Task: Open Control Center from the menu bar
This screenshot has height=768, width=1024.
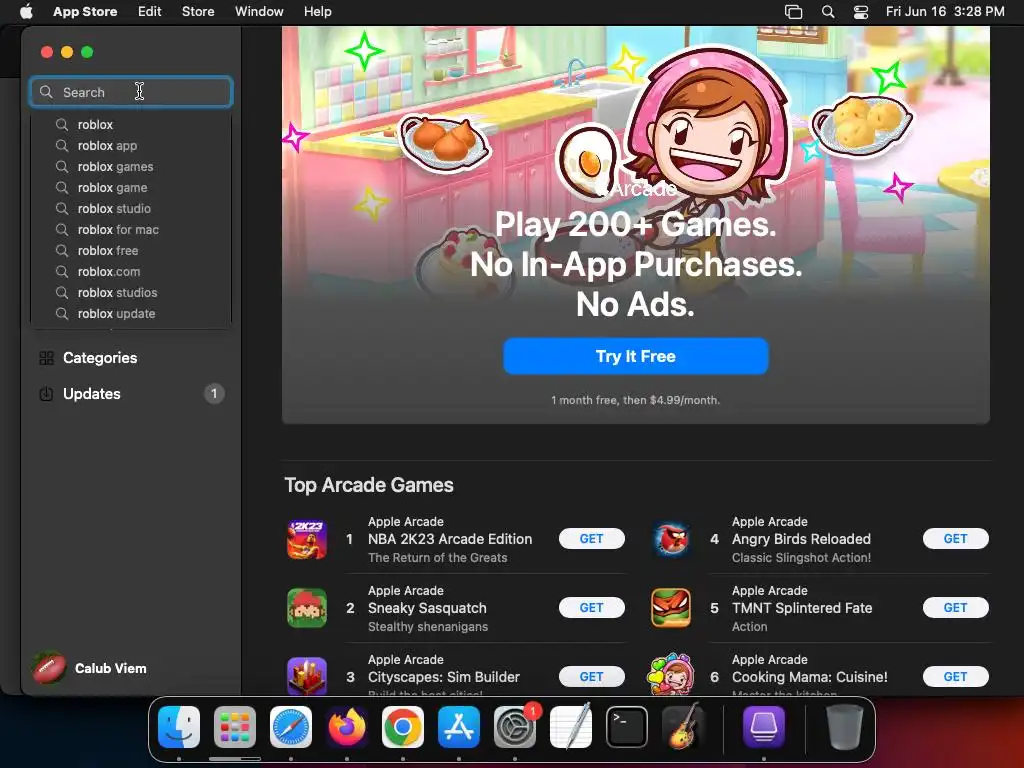Action: pyautogui.click(x=861, y=12)
